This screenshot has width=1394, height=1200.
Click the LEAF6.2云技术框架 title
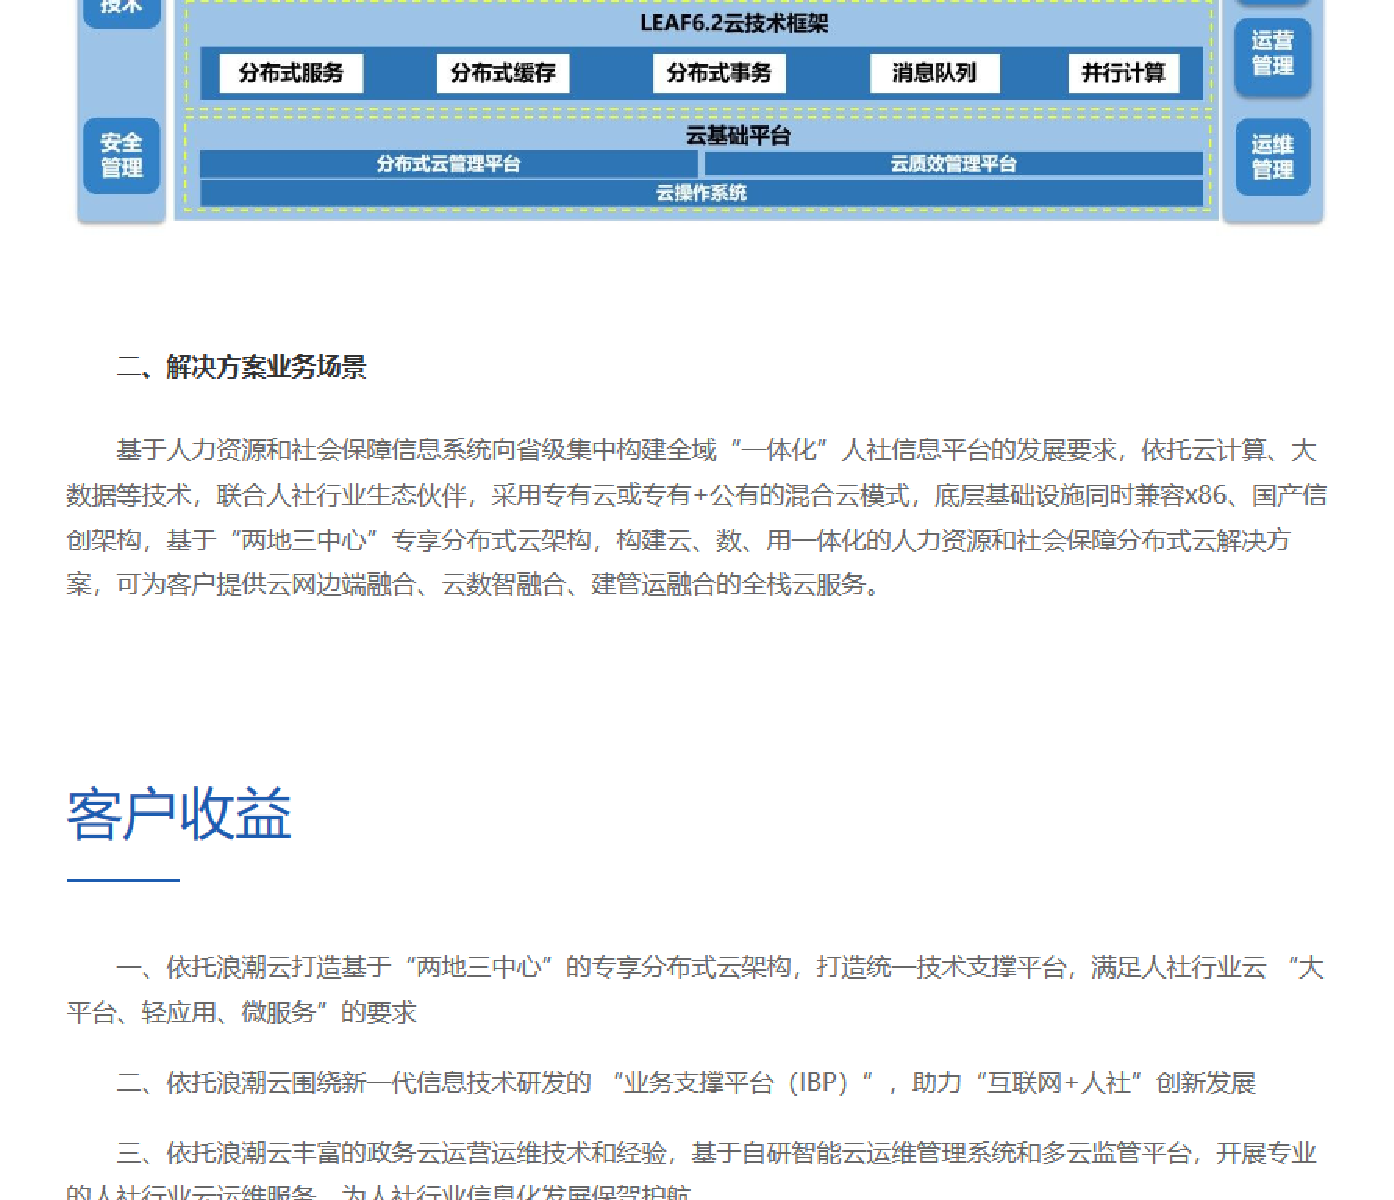(734, 23)
